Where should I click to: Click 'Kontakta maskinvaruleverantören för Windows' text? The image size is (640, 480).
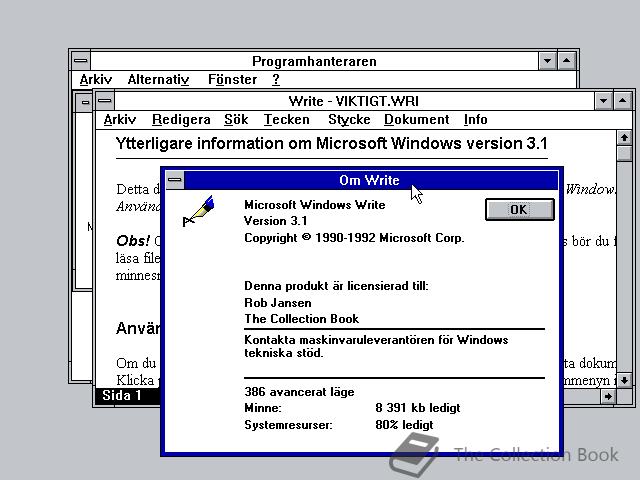pos(376,340)
